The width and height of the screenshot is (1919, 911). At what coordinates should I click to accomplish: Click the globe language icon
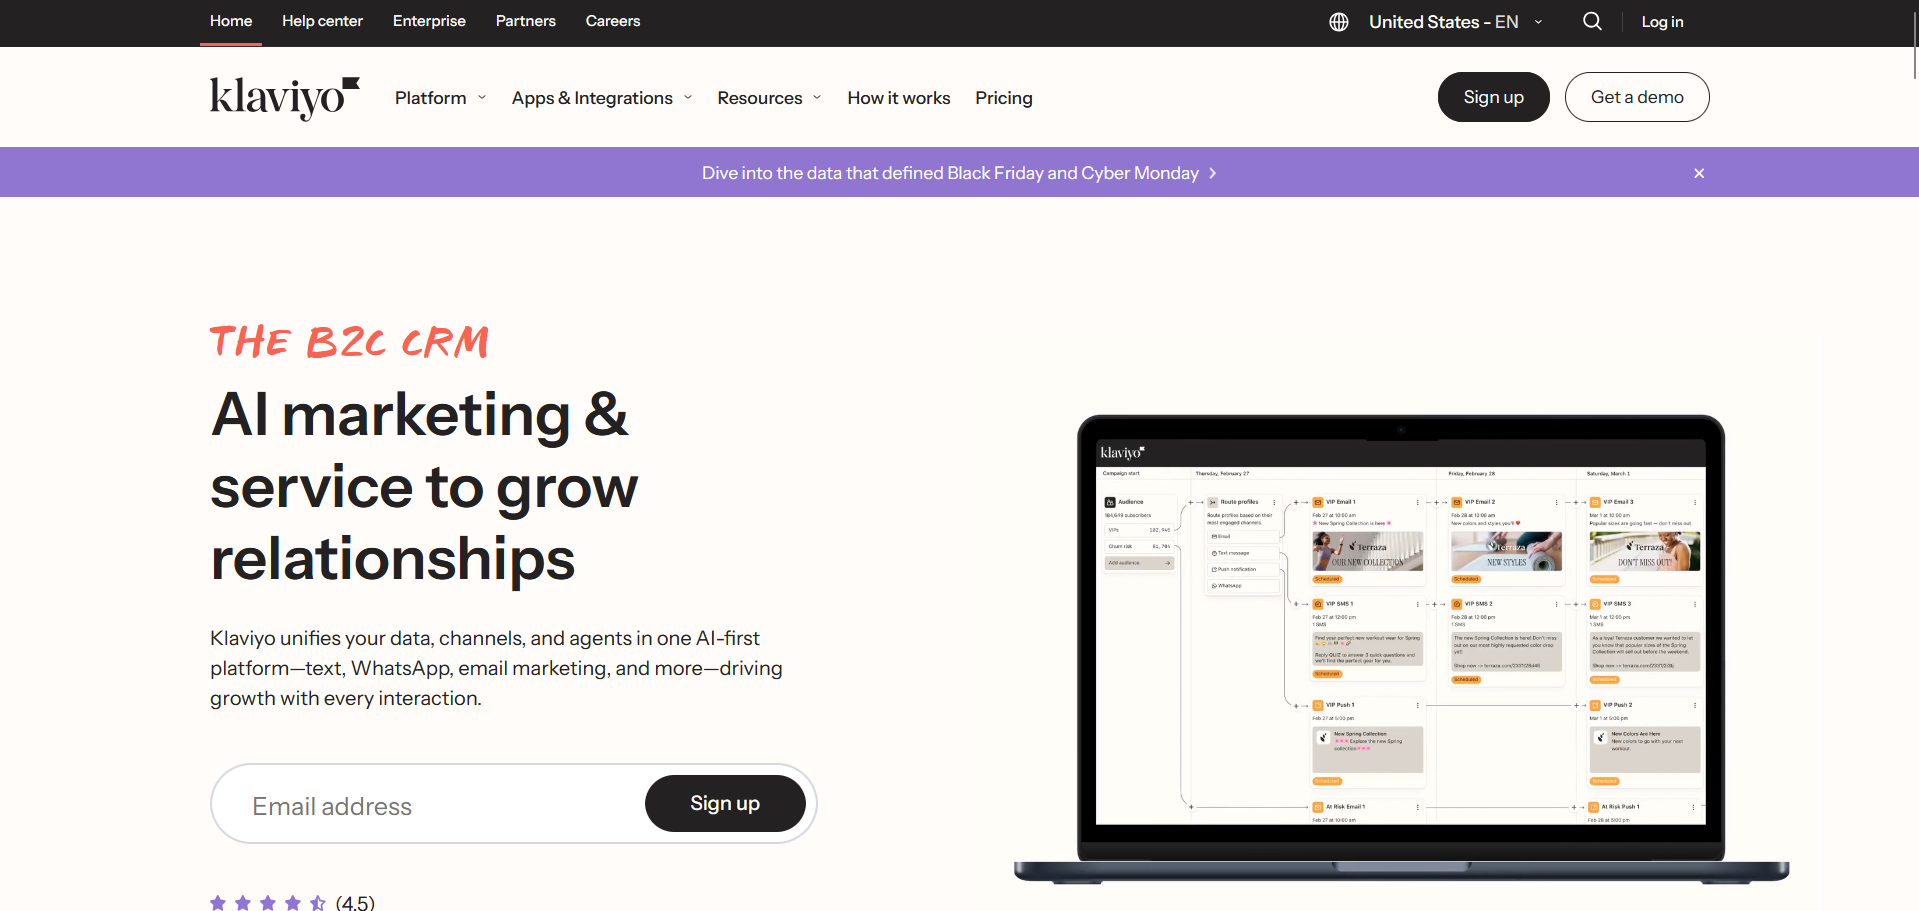tap(1338, 22)
